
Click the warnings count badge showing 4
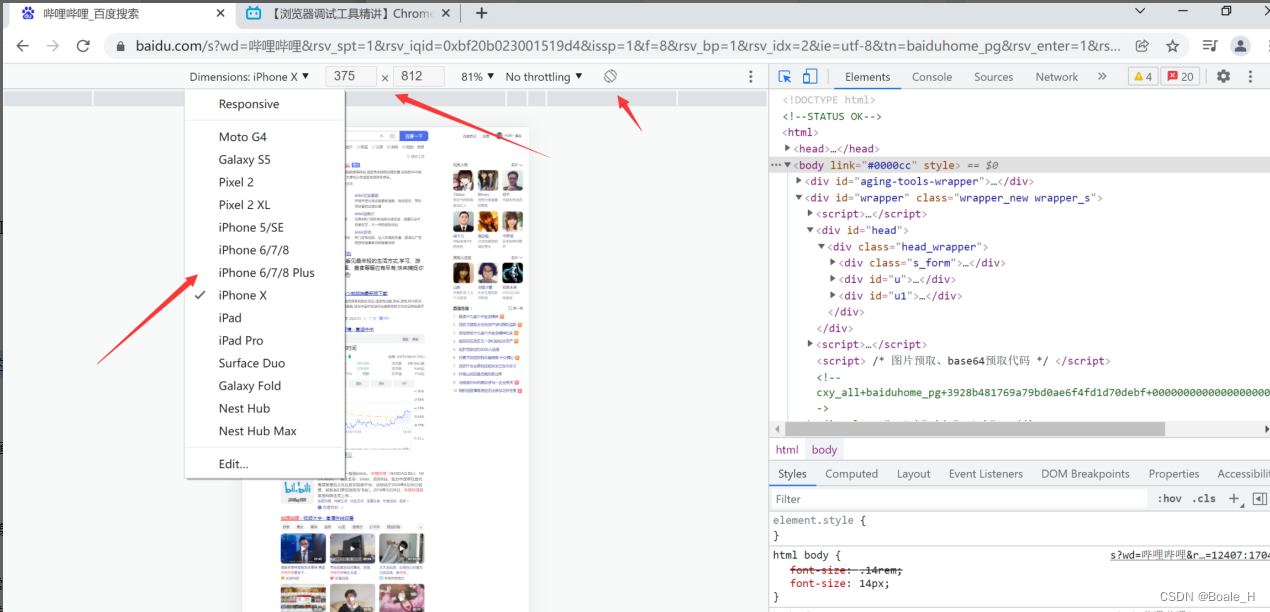coord(1141,77)
